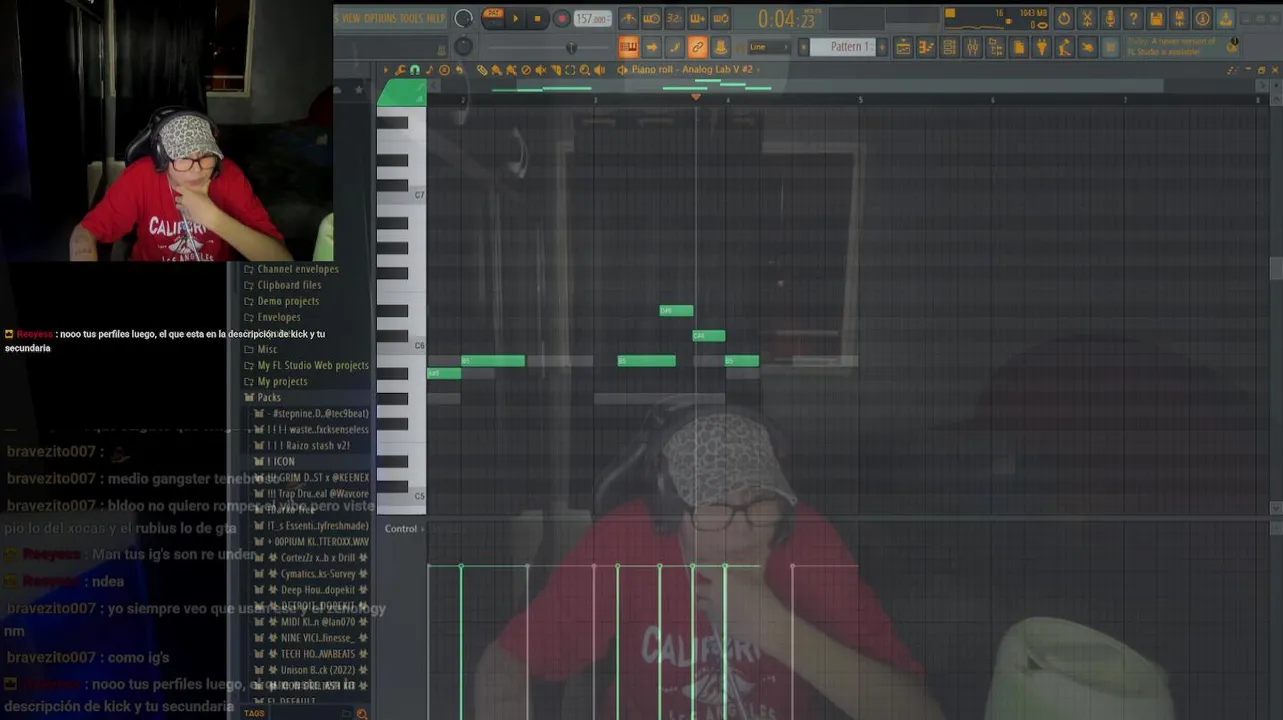
Task: Open the plugin picker plug icon
Action: point(1041,47)
